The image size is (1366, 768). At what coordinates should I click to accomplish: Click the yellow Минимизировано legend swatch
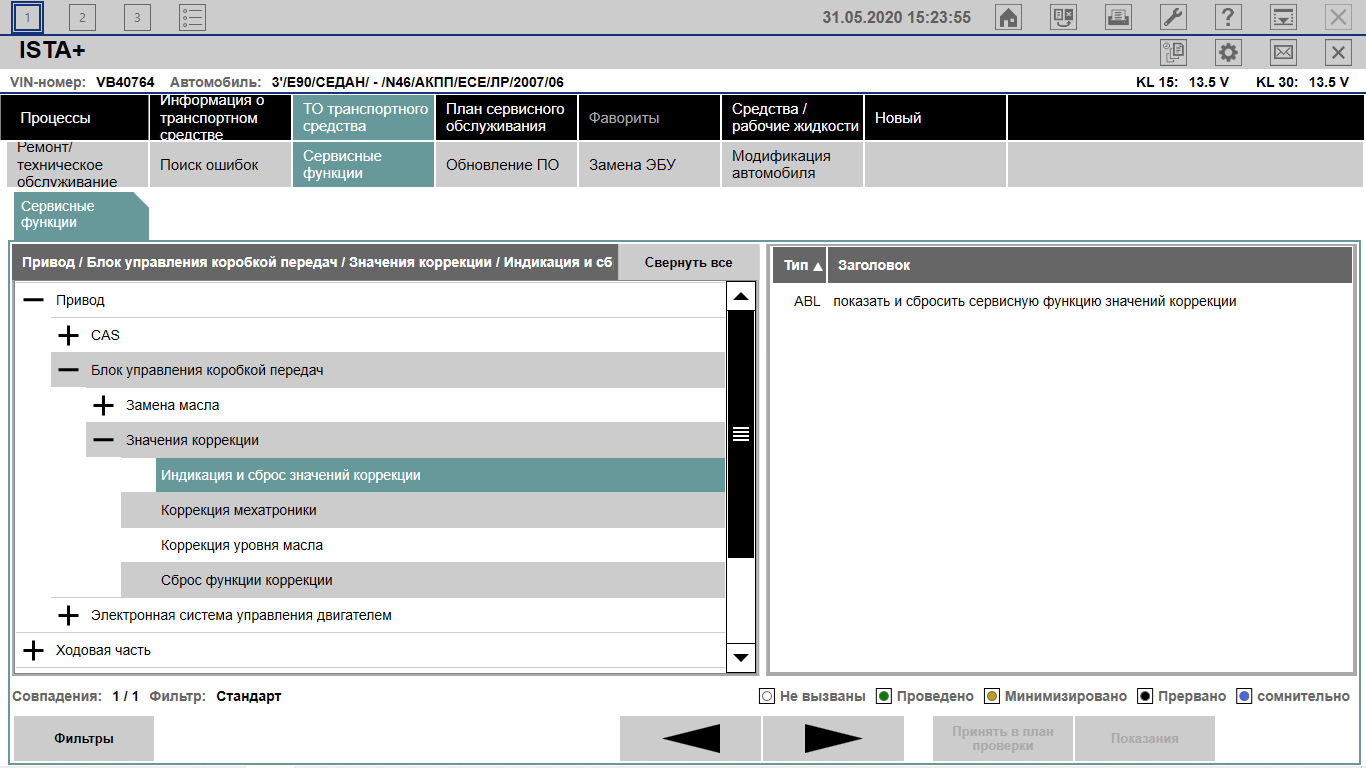992,696
